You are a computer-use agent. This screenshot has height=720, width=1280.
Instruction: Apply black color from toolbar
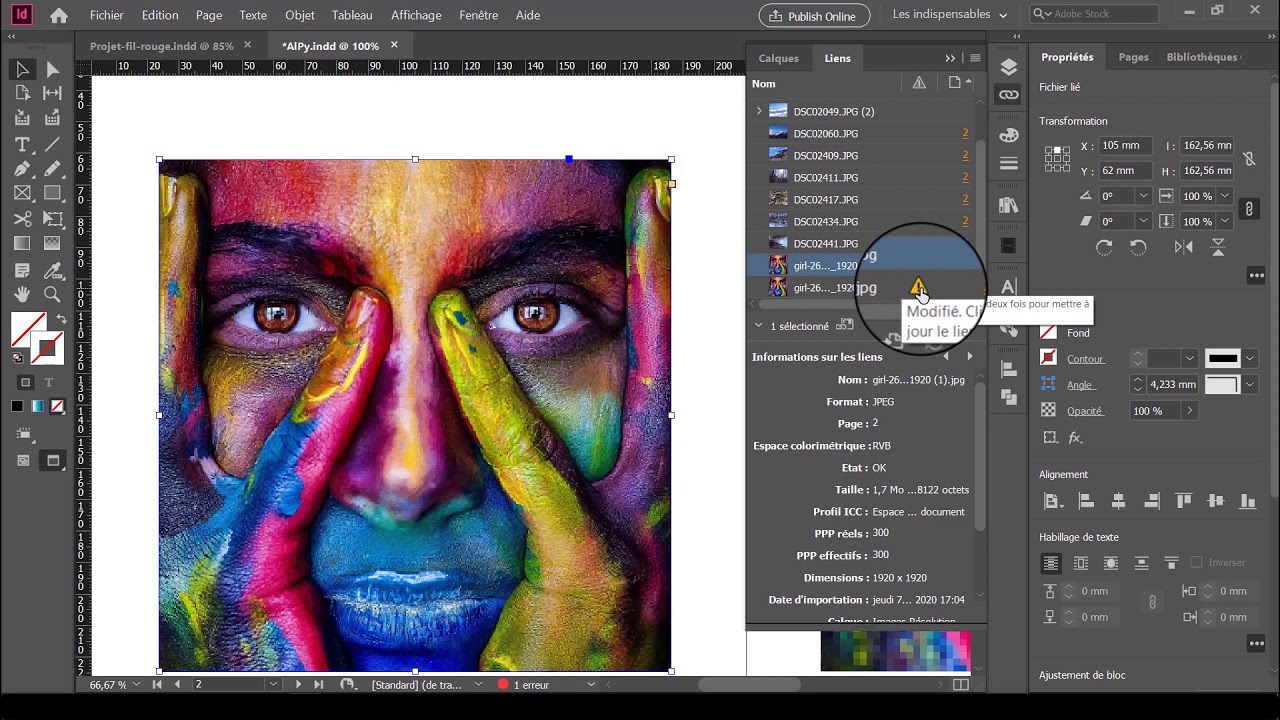pyautogui.click(x=17, y=406)
